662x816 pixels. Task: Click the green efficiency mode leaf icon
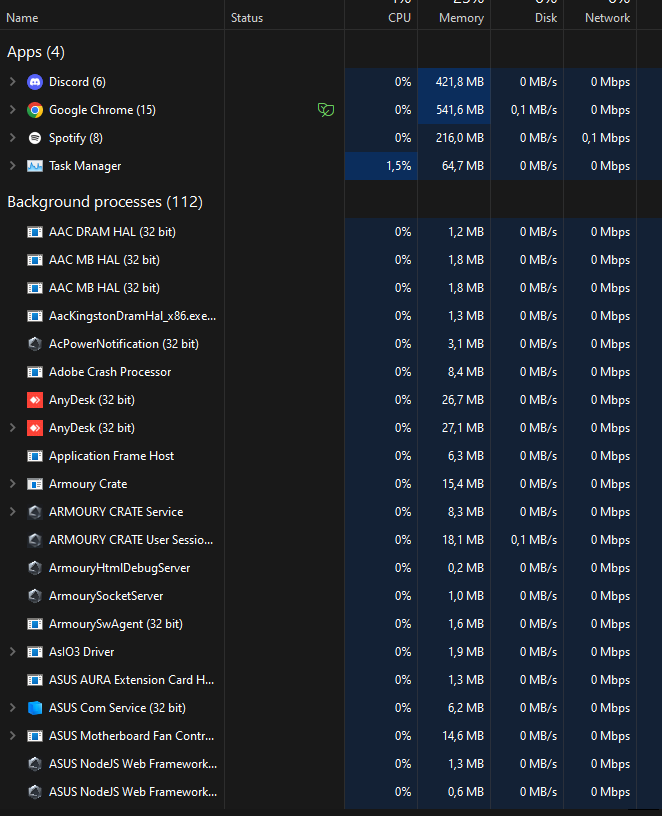326,110
